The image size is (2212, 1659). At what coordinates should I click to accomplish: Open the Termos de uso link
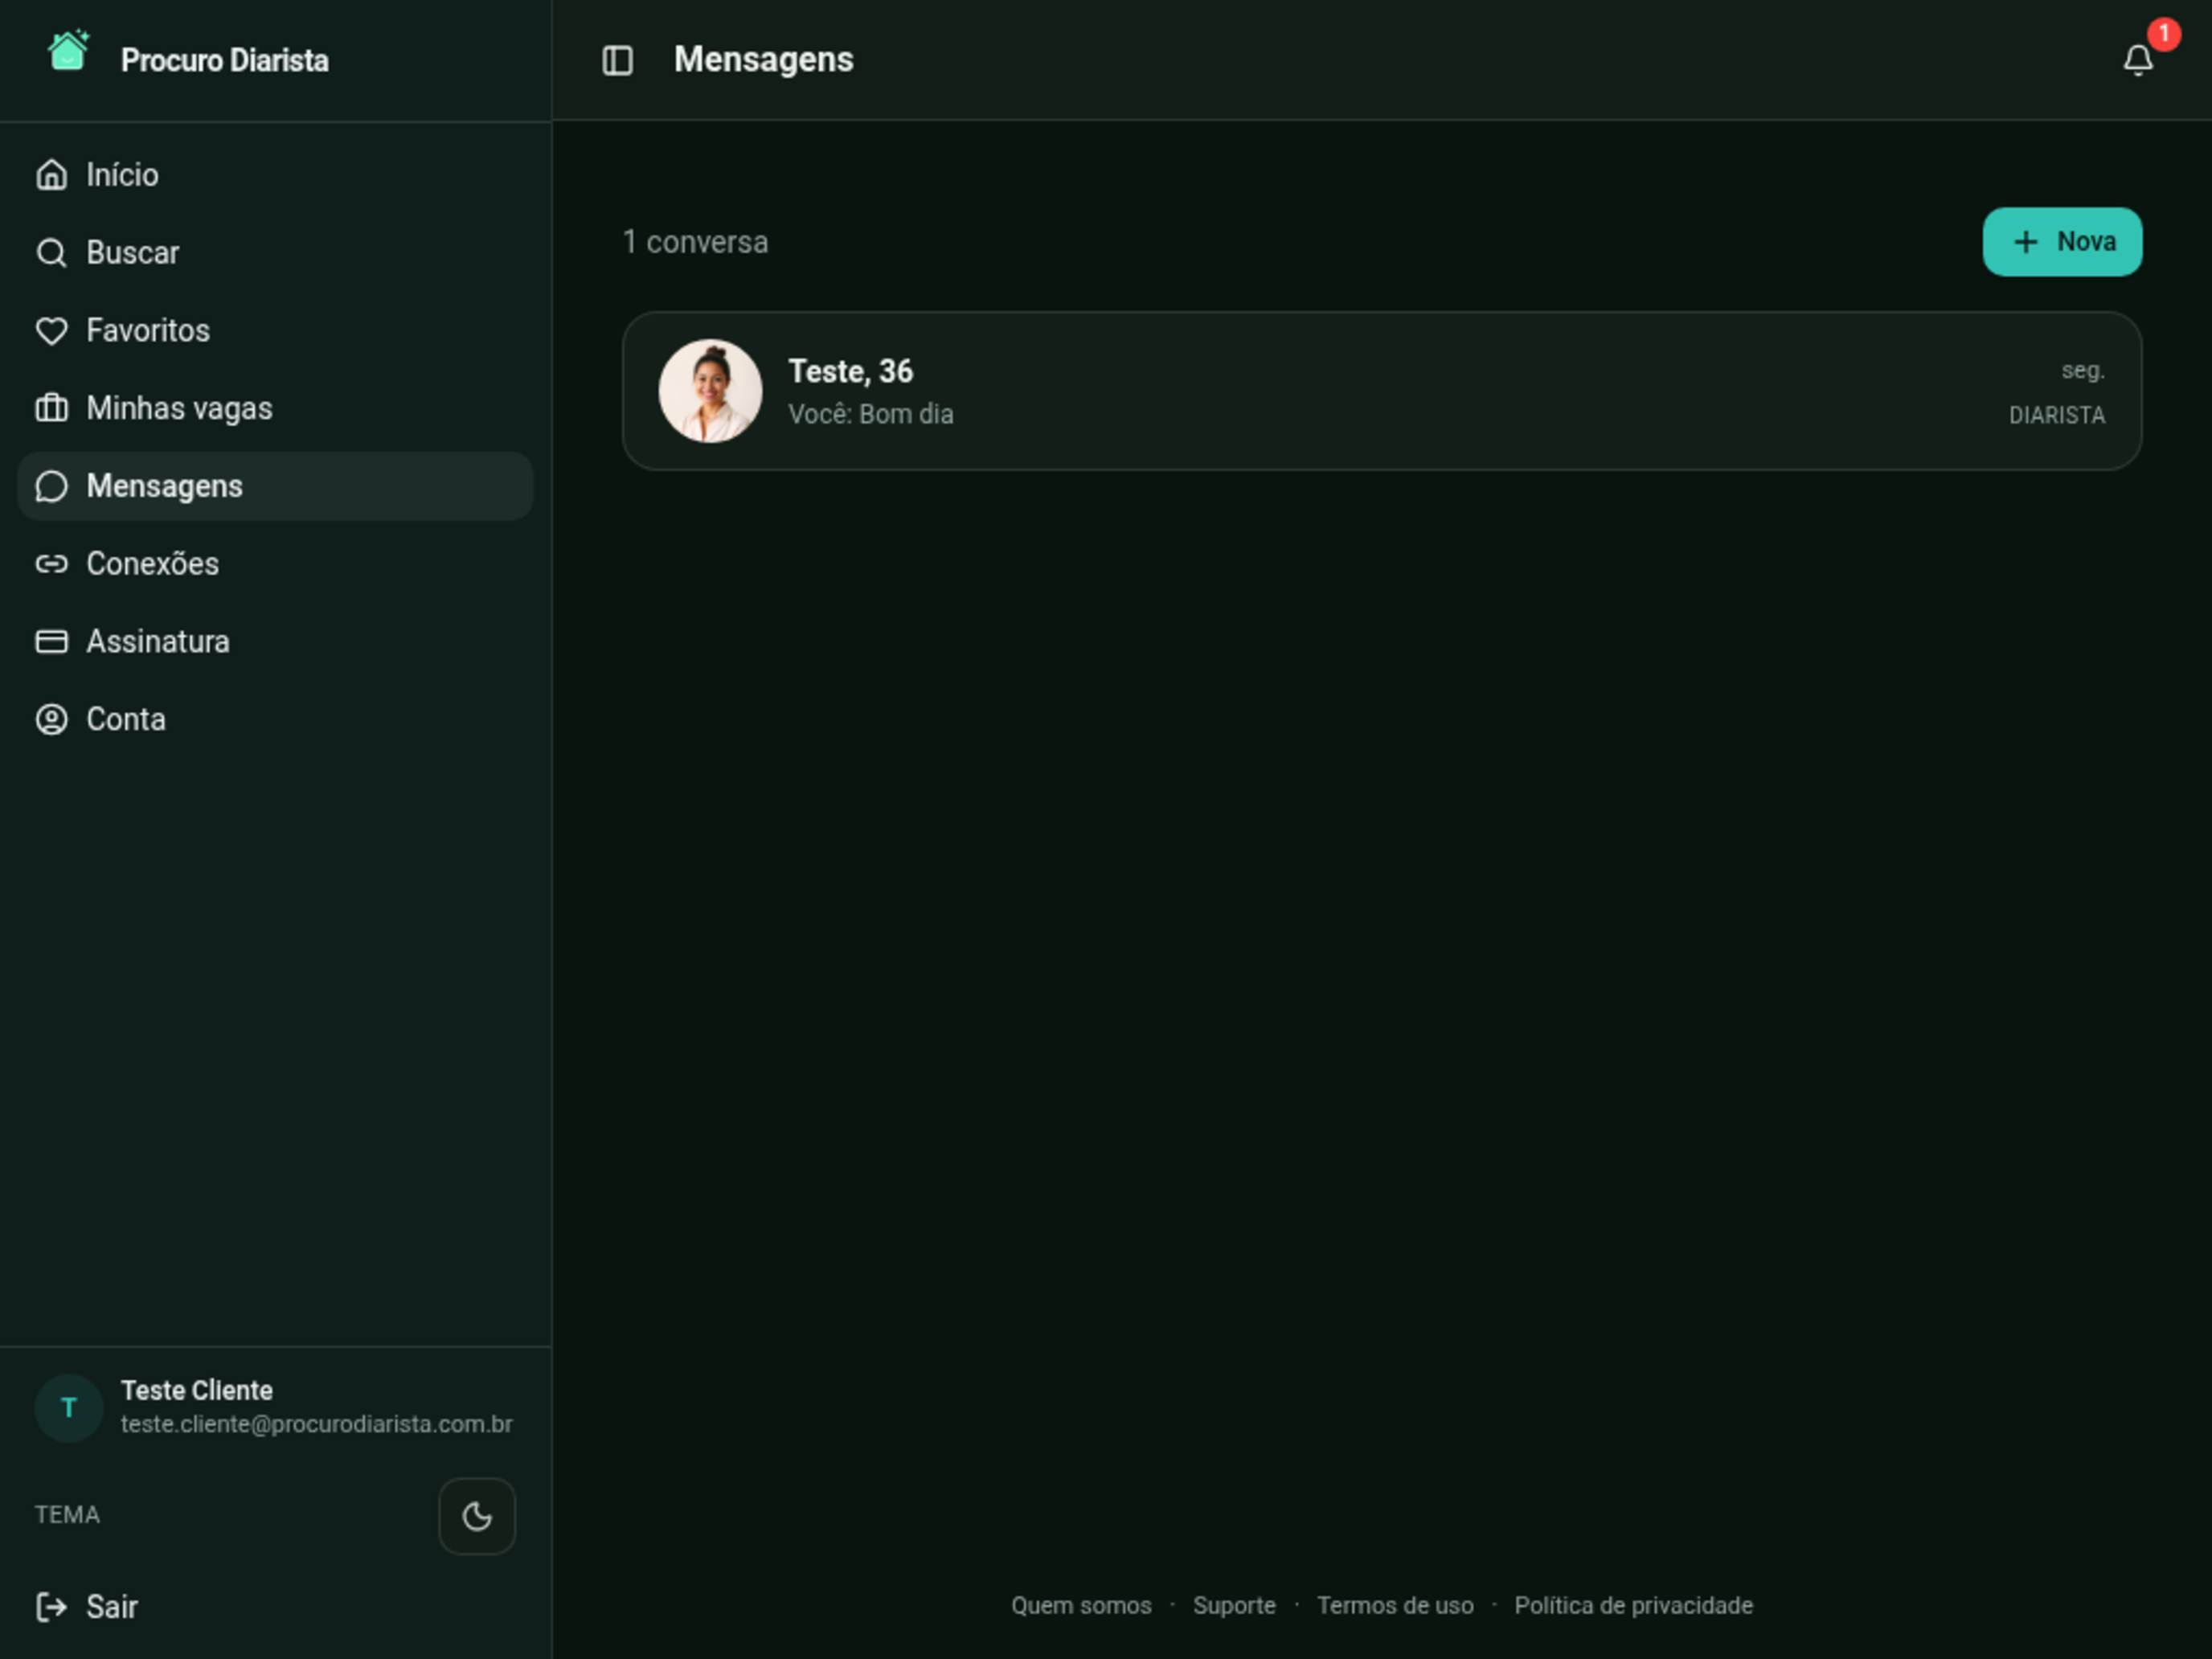pyautogui.click(x=1395, y=1605)
